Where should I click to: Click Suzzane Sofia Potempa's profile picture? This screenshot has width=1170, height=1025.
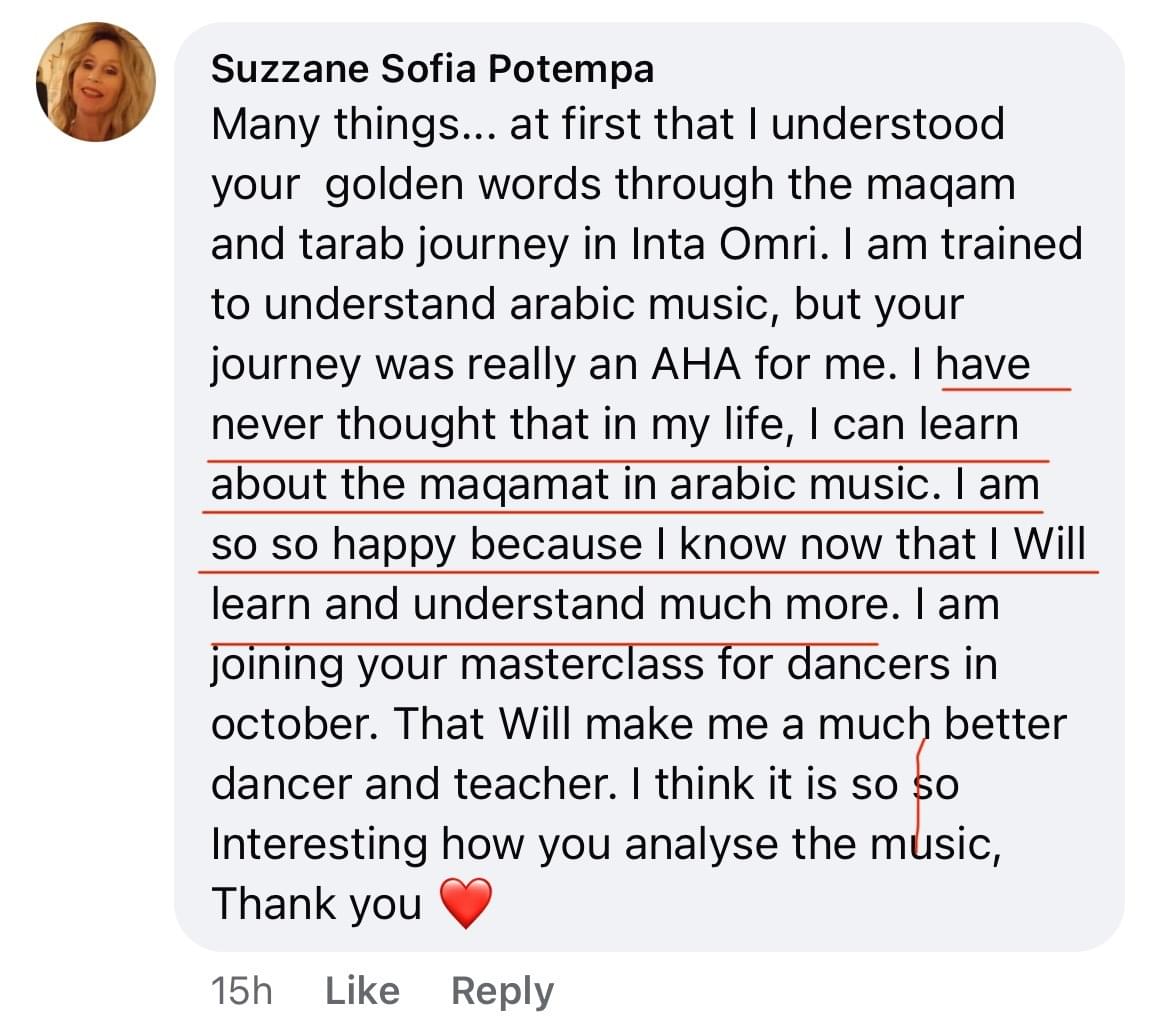point(96,82)
